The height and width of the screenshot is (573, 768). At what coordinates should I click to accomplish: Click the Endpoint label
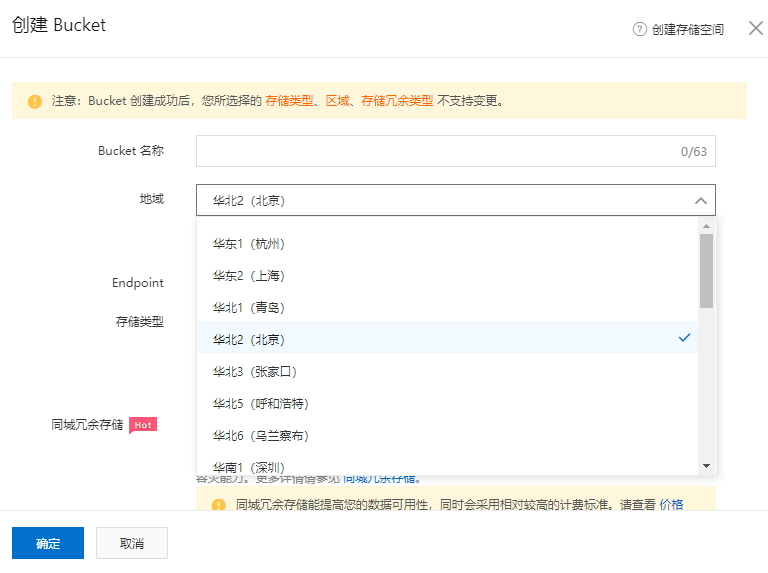tap(138, 283)
